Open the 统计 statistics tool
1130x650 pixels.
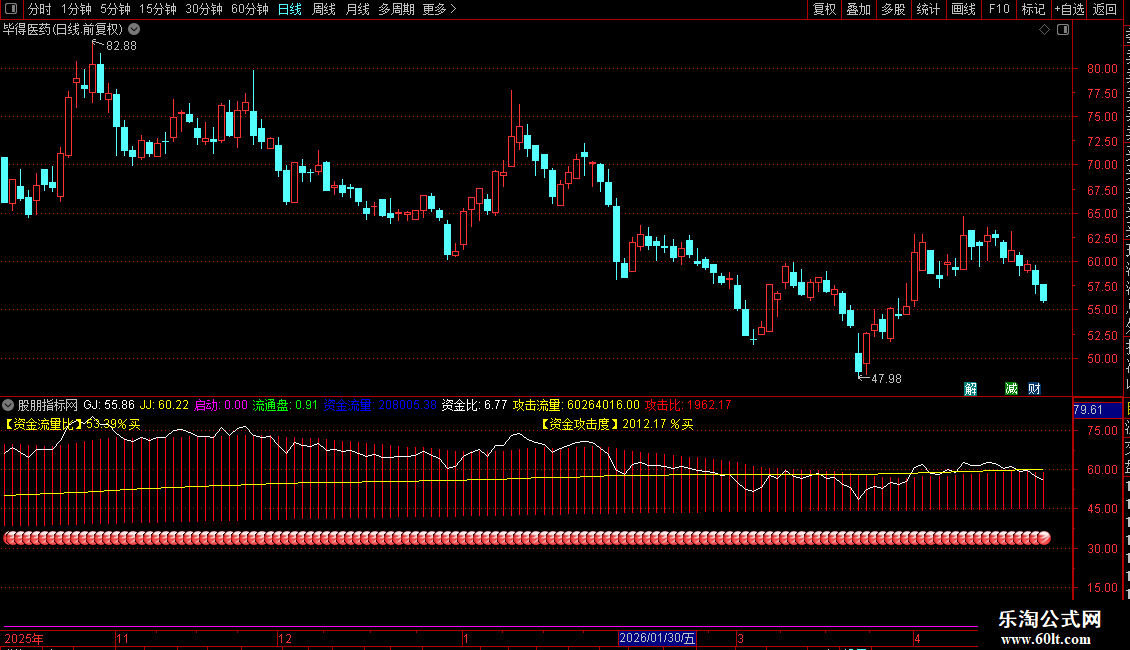927,9
